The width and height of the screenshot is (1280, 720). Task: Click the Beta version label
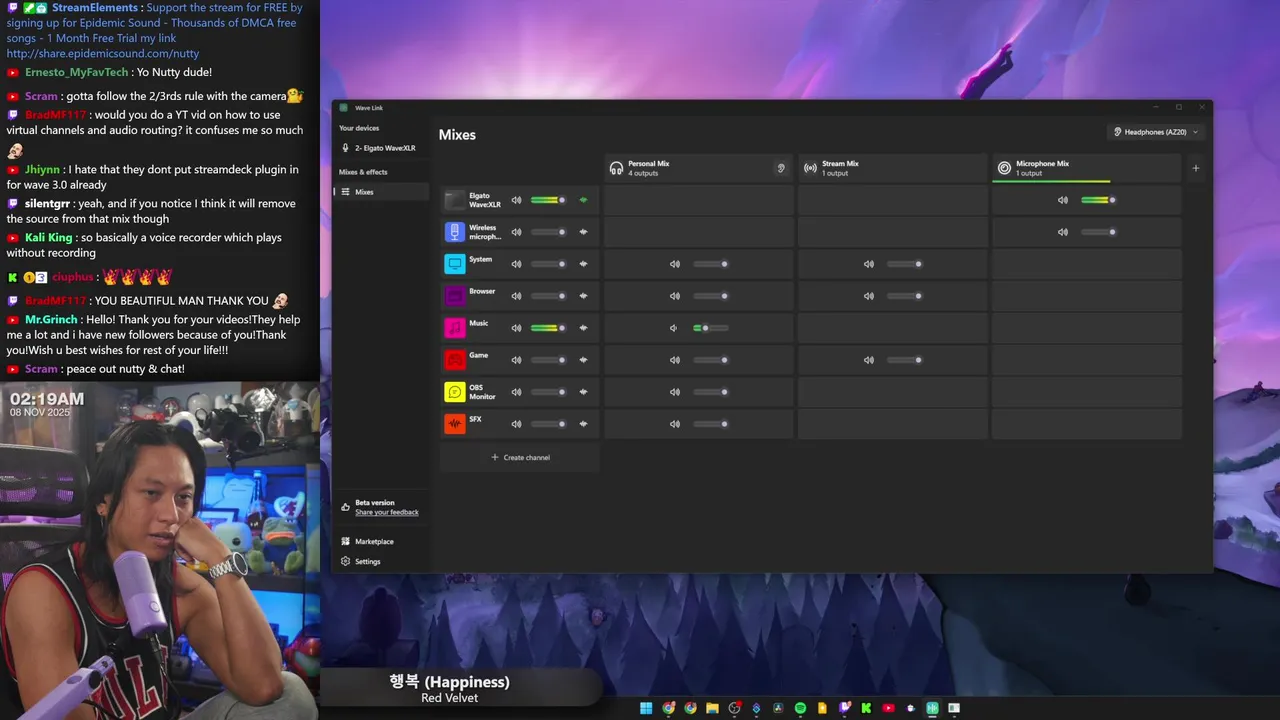click(x=375, y=503)
